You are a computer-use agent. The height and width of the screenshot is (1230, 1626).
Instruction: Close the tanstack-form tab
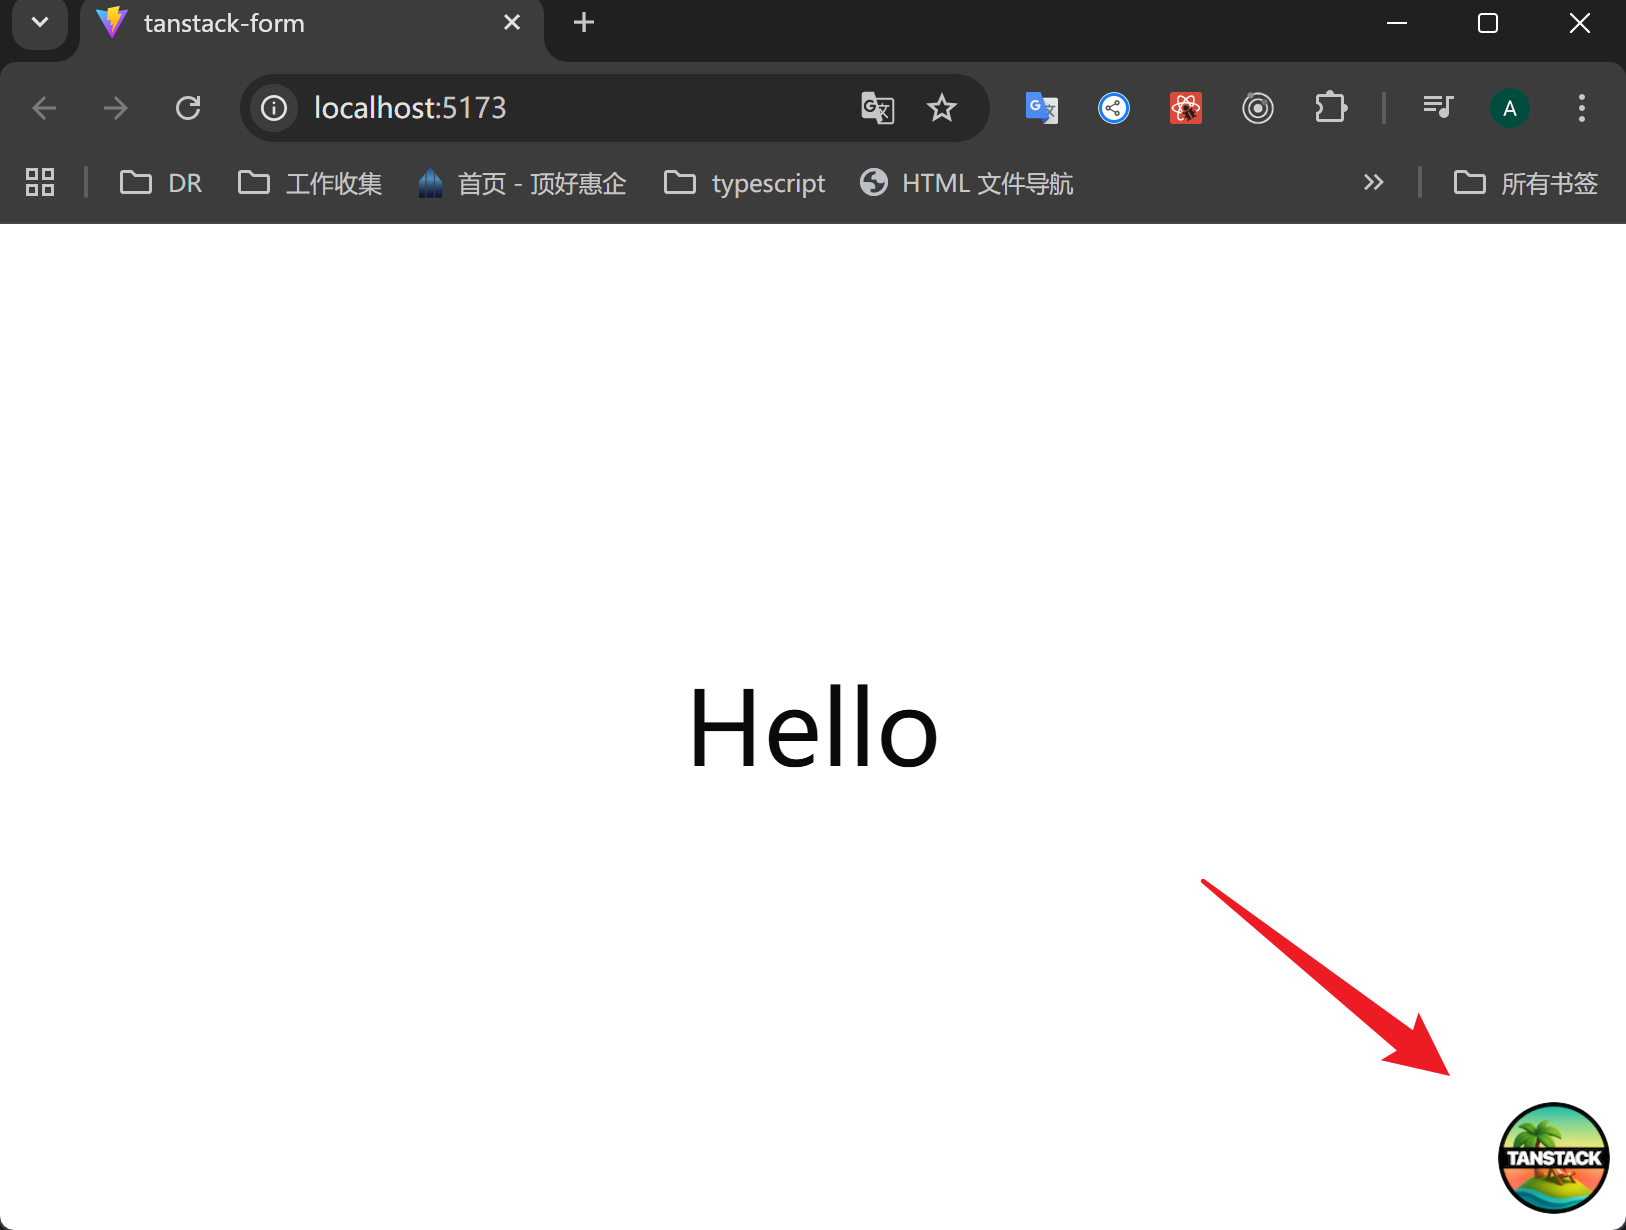tap(512, 23)
